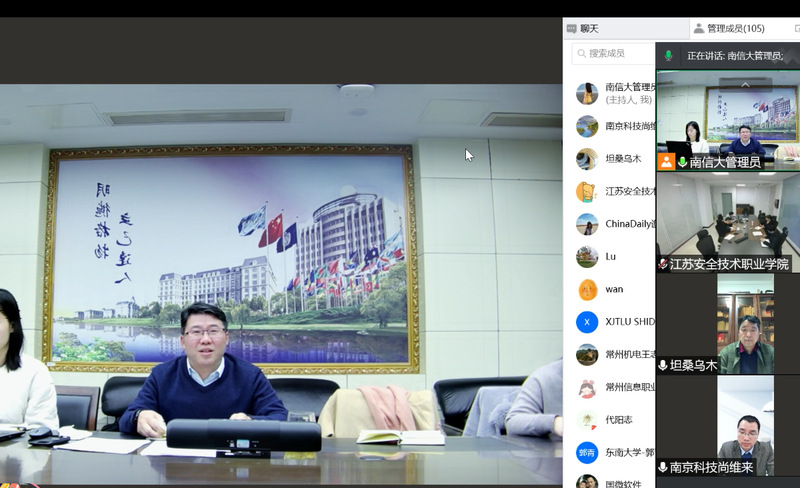Image resolution: width=800 pixels, height=488 pixels.
Task: Collapse the video strip using up chevron
Action: coord(744,84)
